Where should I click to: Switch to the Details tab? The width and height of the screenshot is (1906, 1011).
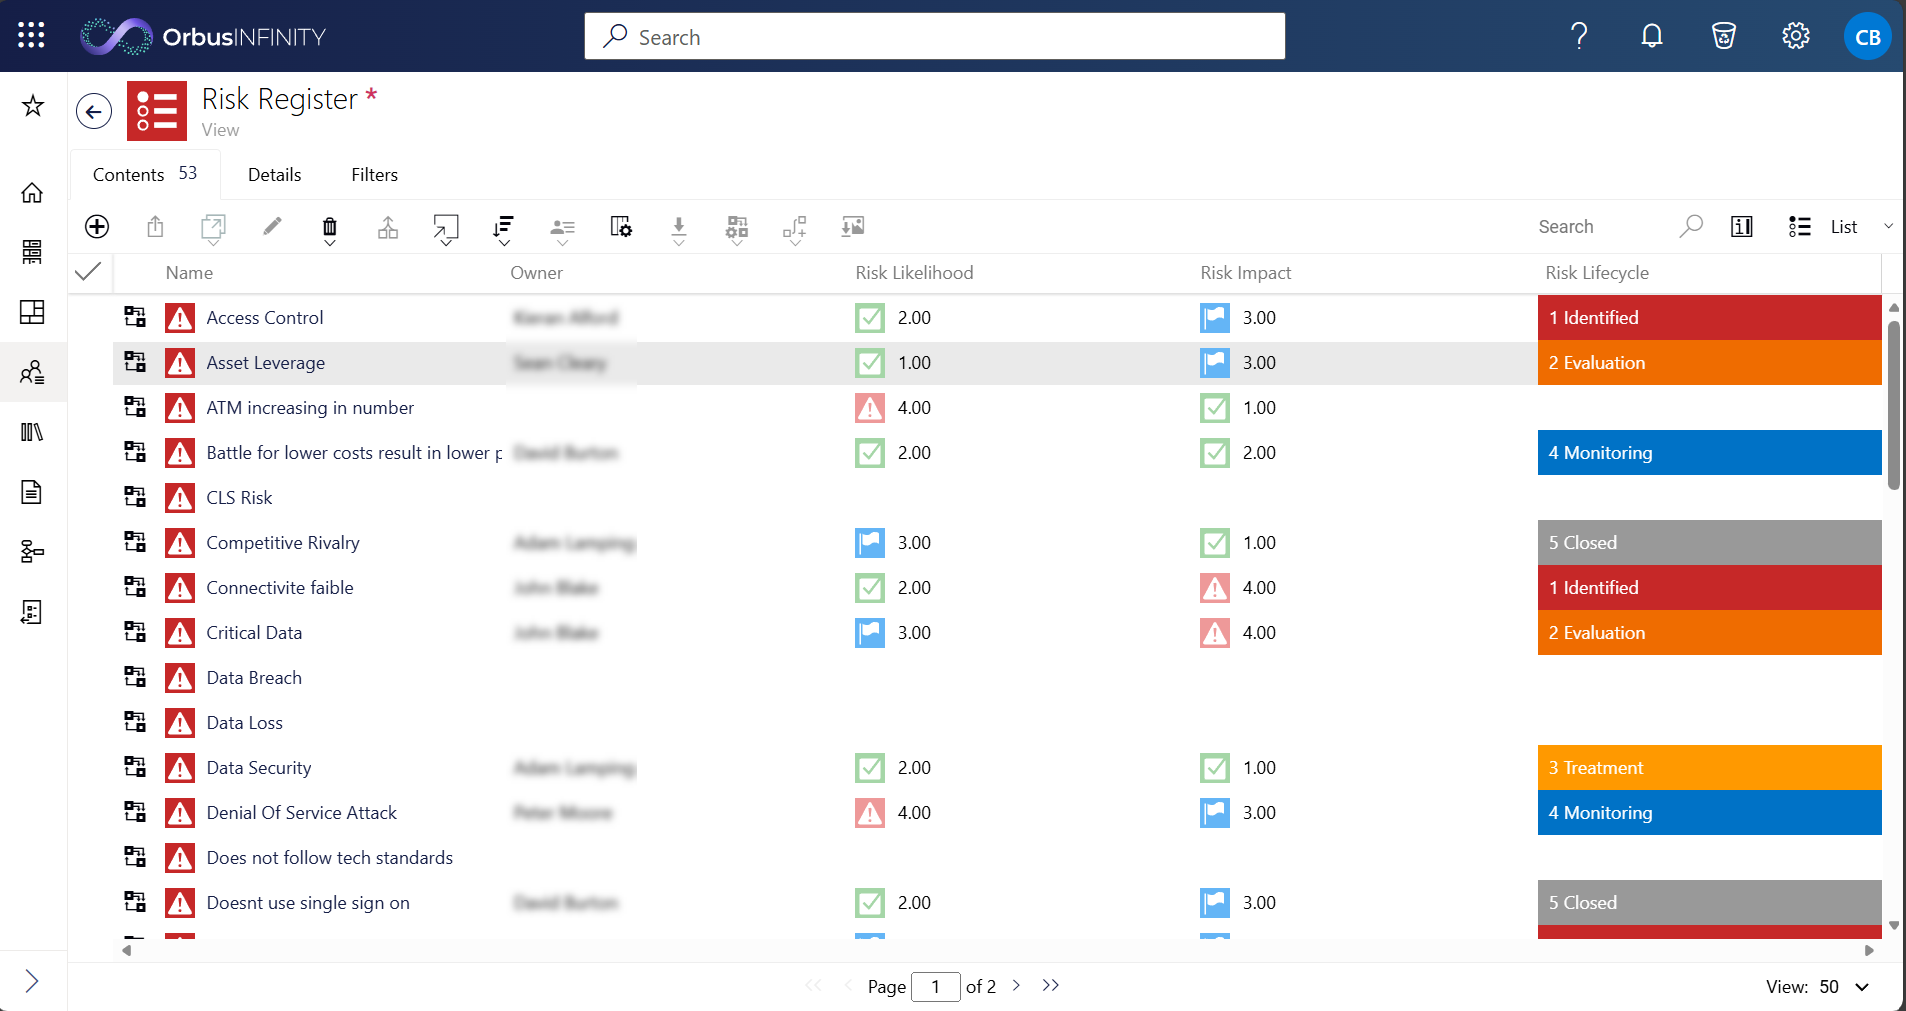pyautogui.click(x=275, y=175)
